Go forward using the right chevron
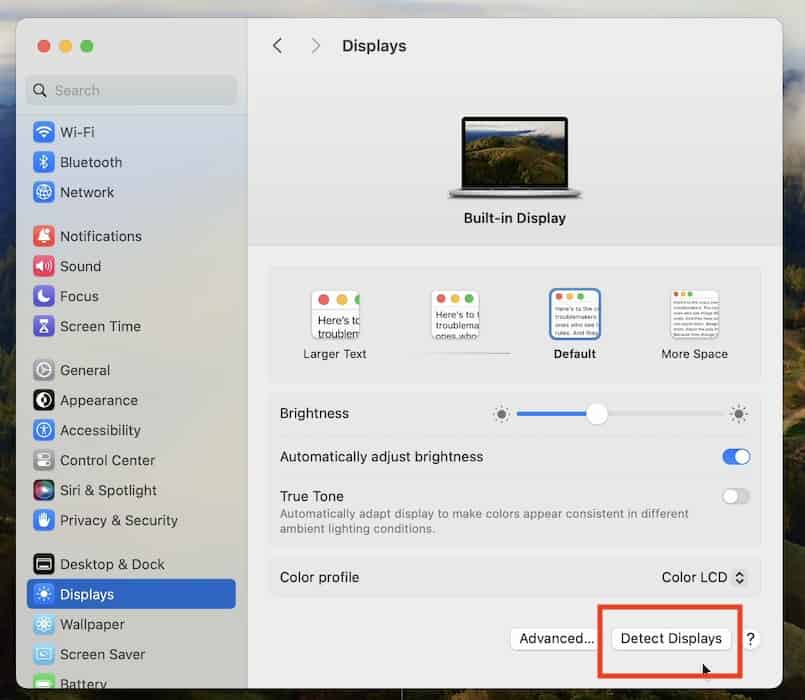 [x=316, y=46]
